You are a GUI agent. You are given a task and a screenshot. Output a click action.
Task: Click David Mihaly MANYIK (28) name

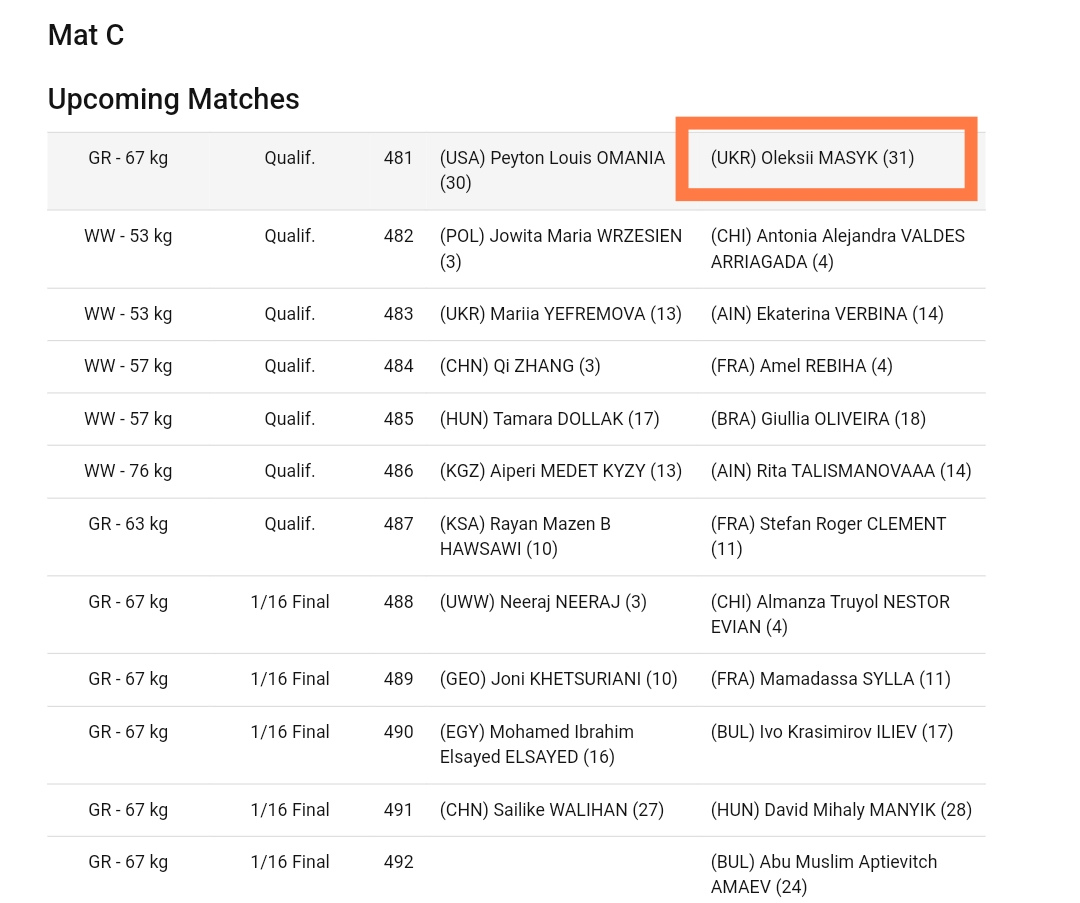(x=841, y=810)
